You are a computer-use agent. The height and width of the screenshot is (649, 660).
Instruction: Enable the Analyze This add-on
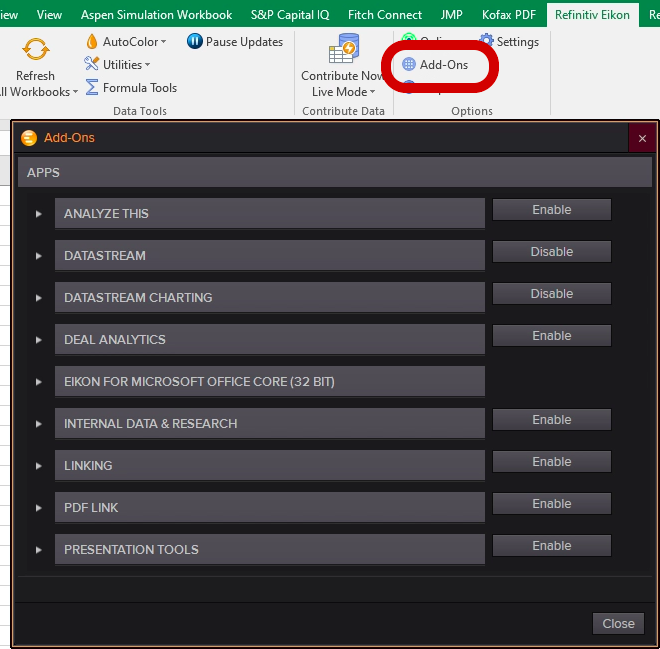click(551, 210)
